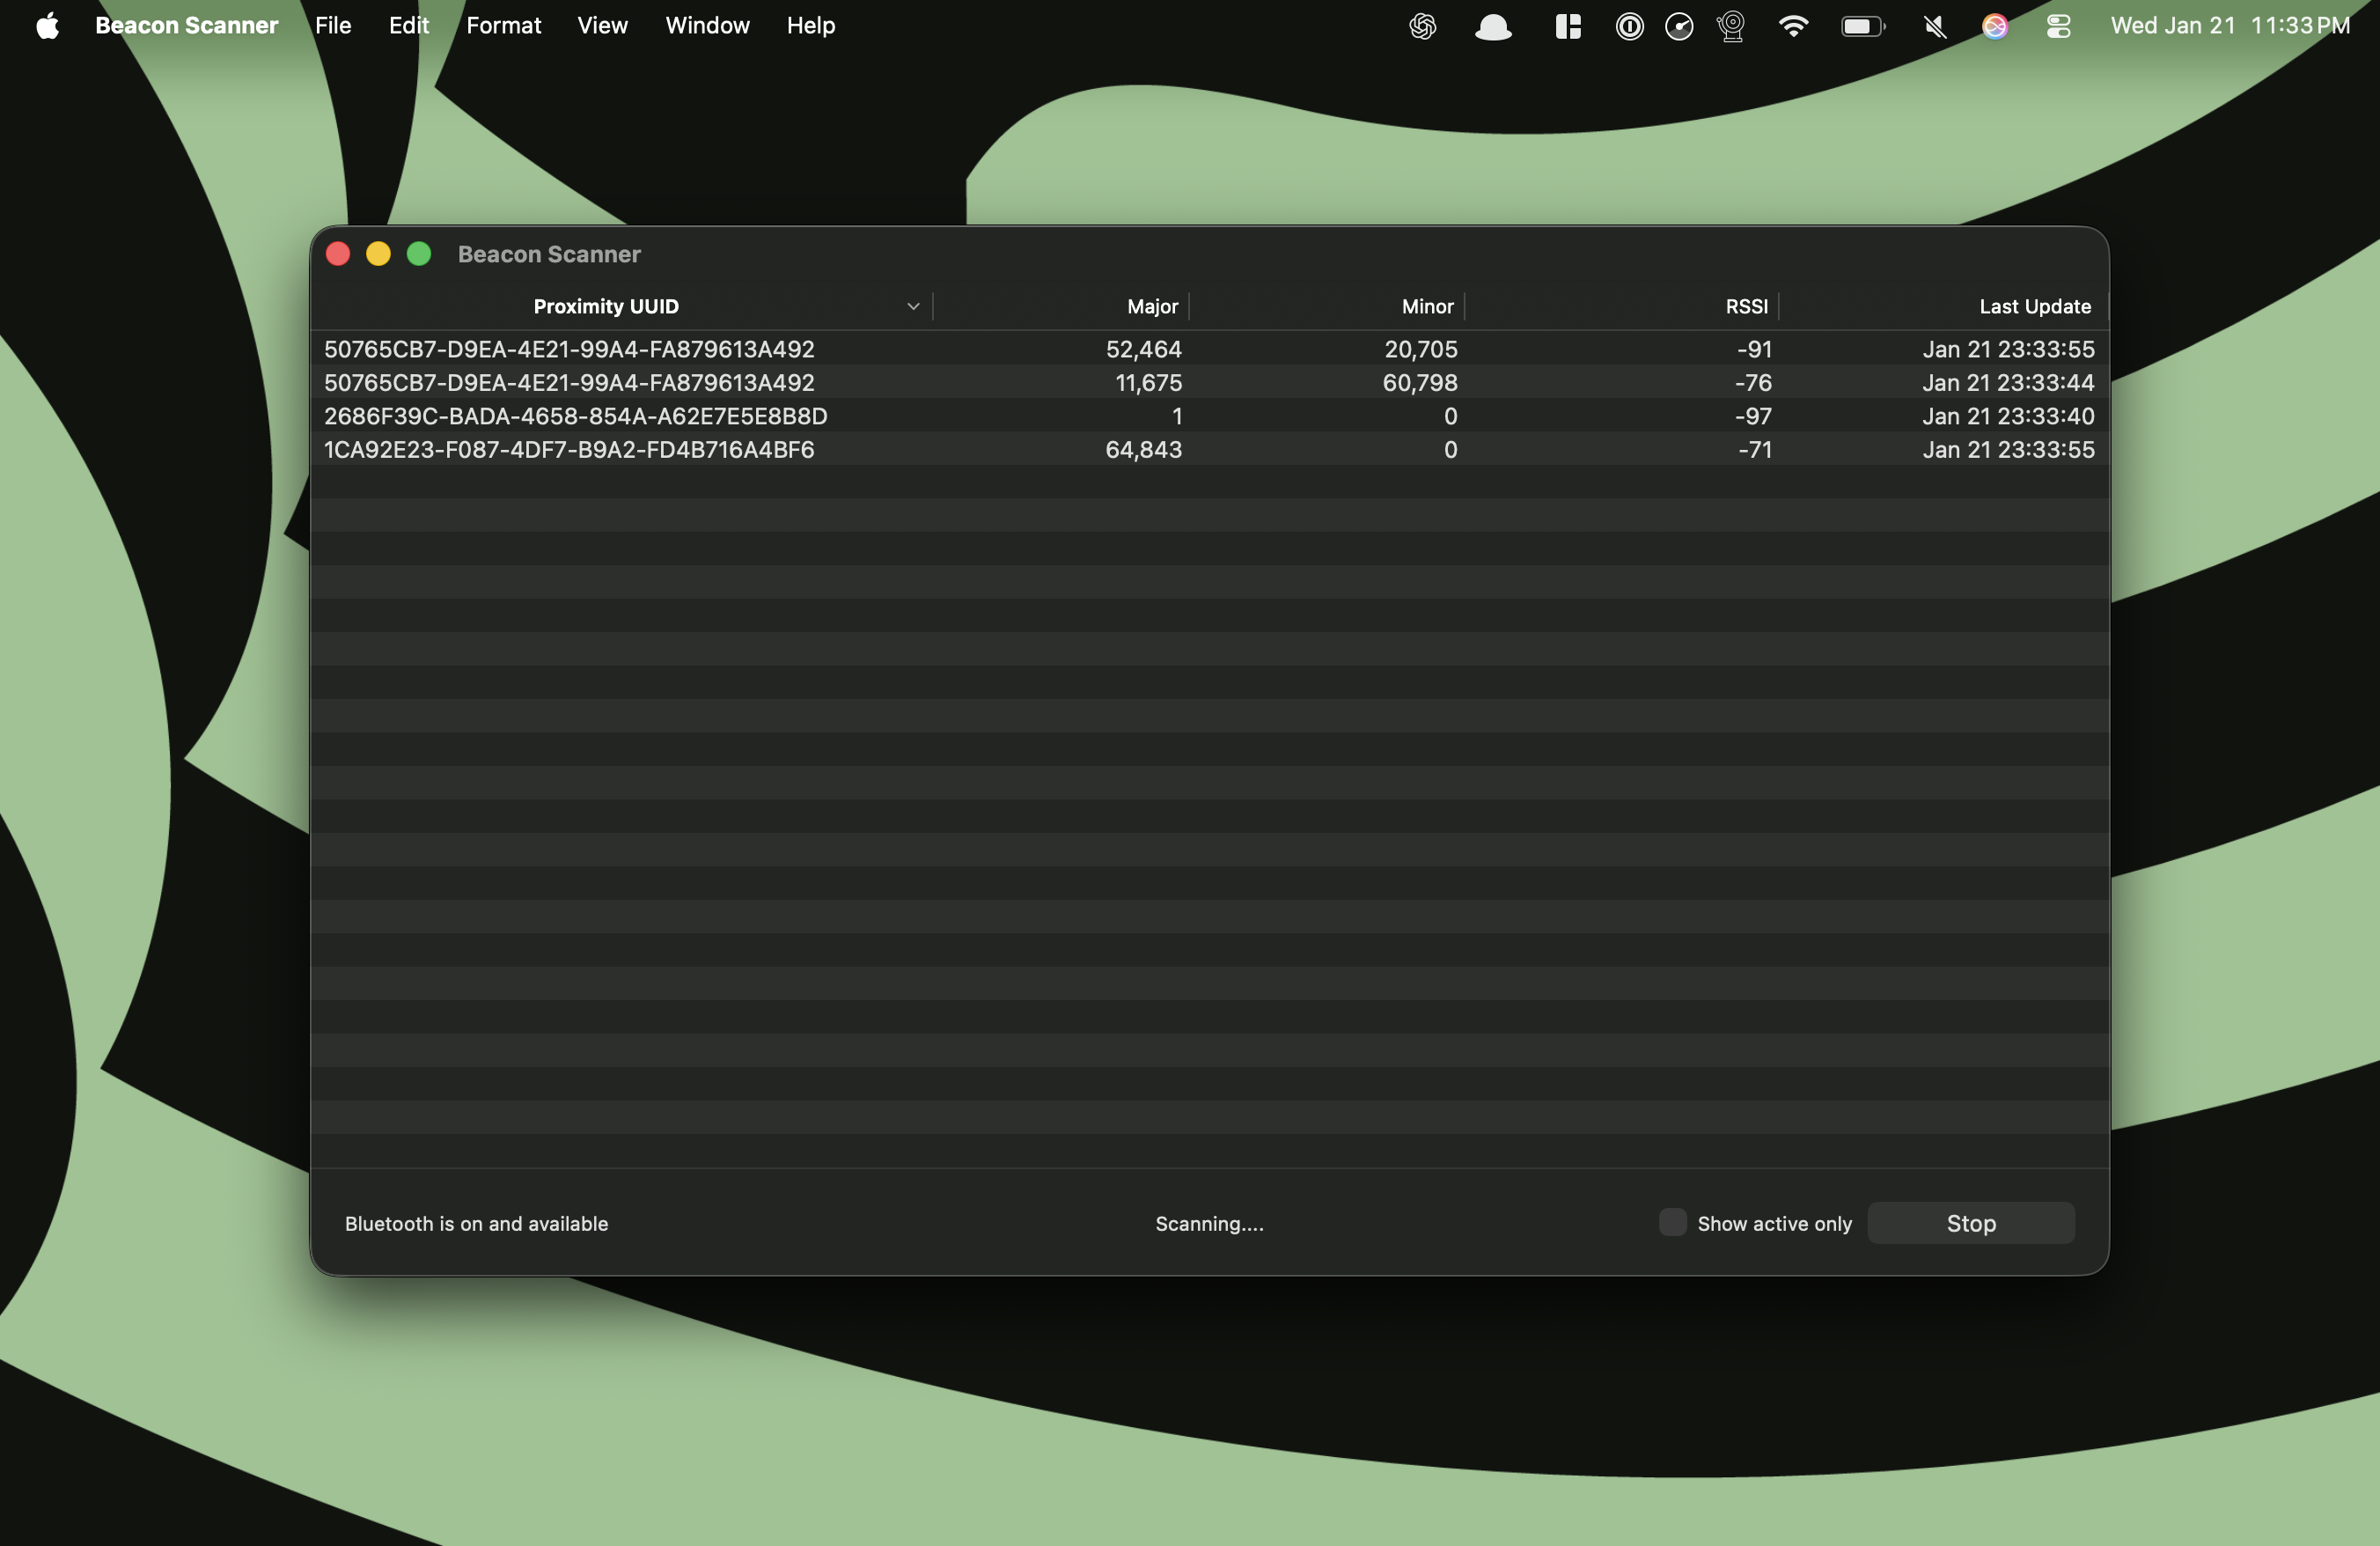Screen dimensions: 2380x1546
Task: Click the timestamp Jan 21 23:33:44
Action: (2008, 382)
